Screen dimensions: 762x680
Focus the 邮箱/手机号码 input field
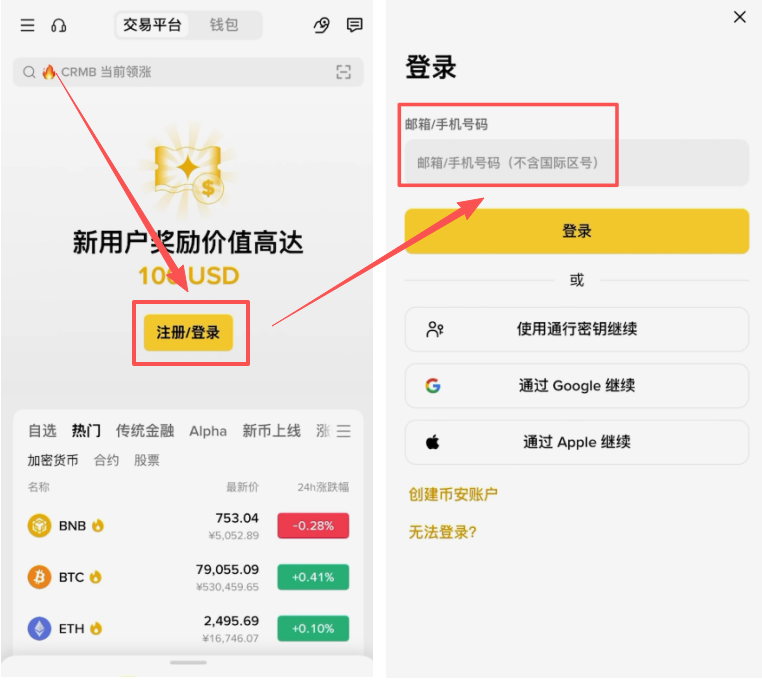pos(577,163)
